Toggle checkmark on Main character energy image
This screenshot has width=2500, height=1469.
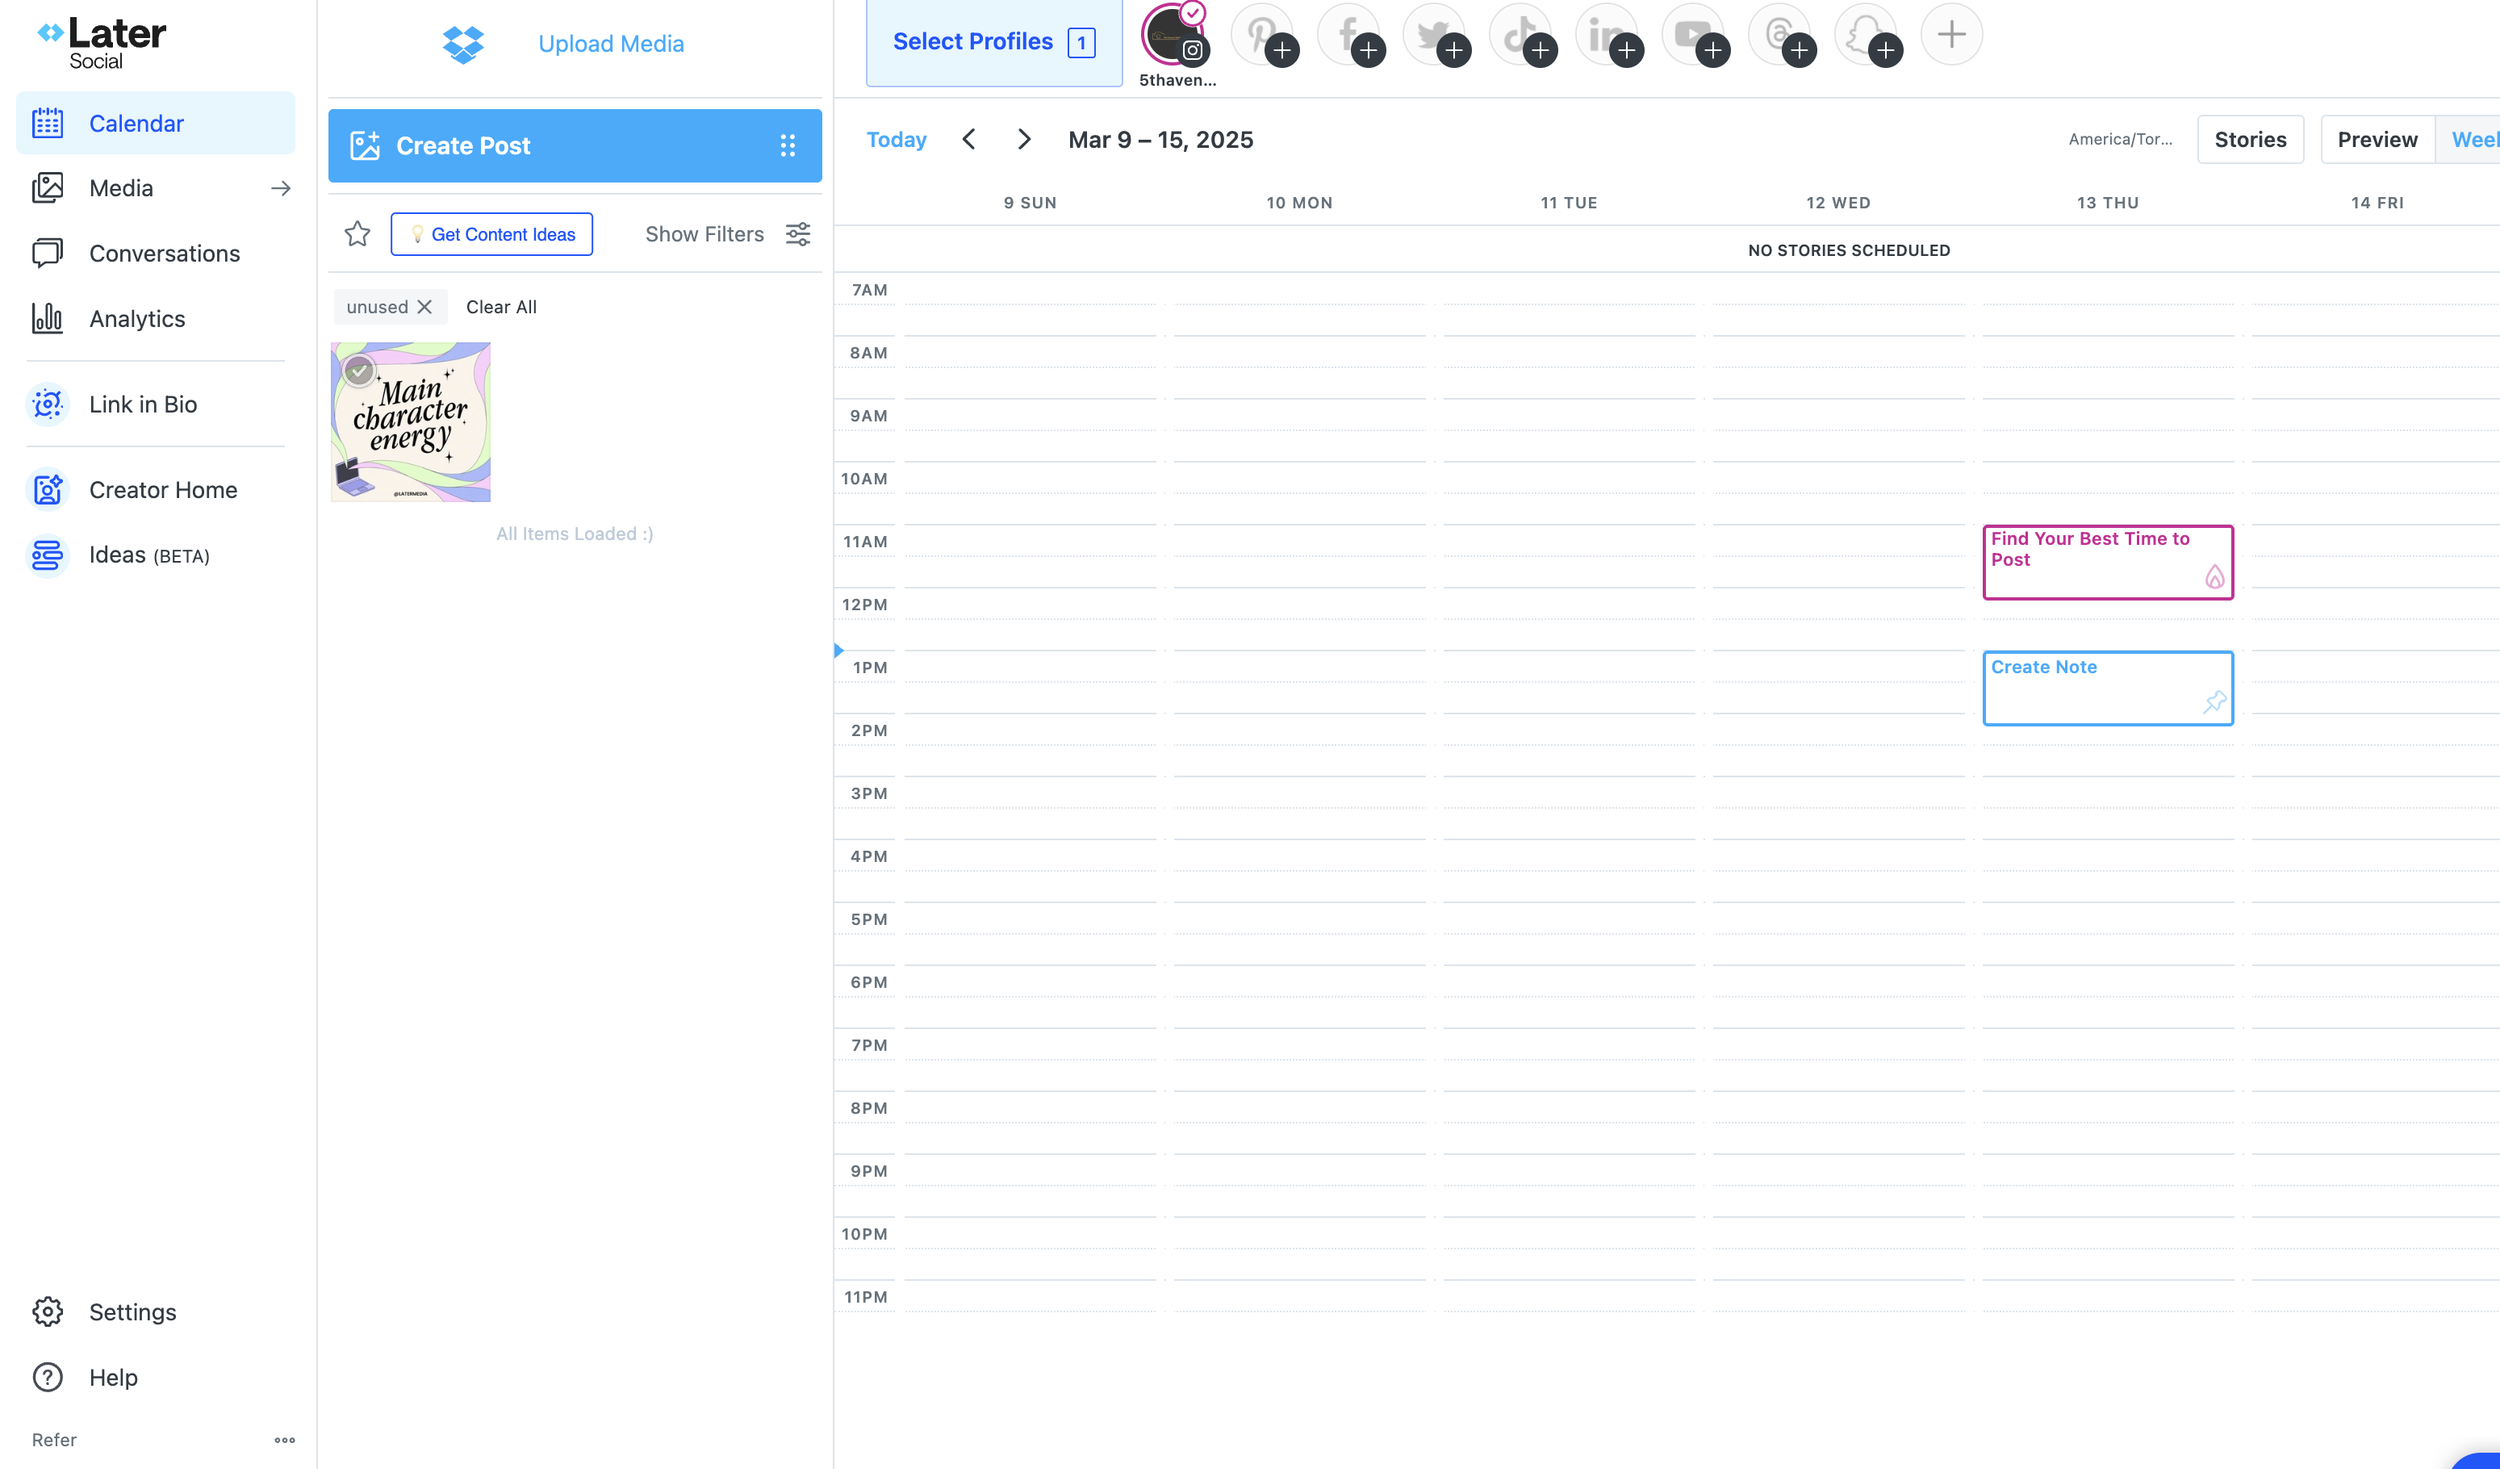pos(359,371)
